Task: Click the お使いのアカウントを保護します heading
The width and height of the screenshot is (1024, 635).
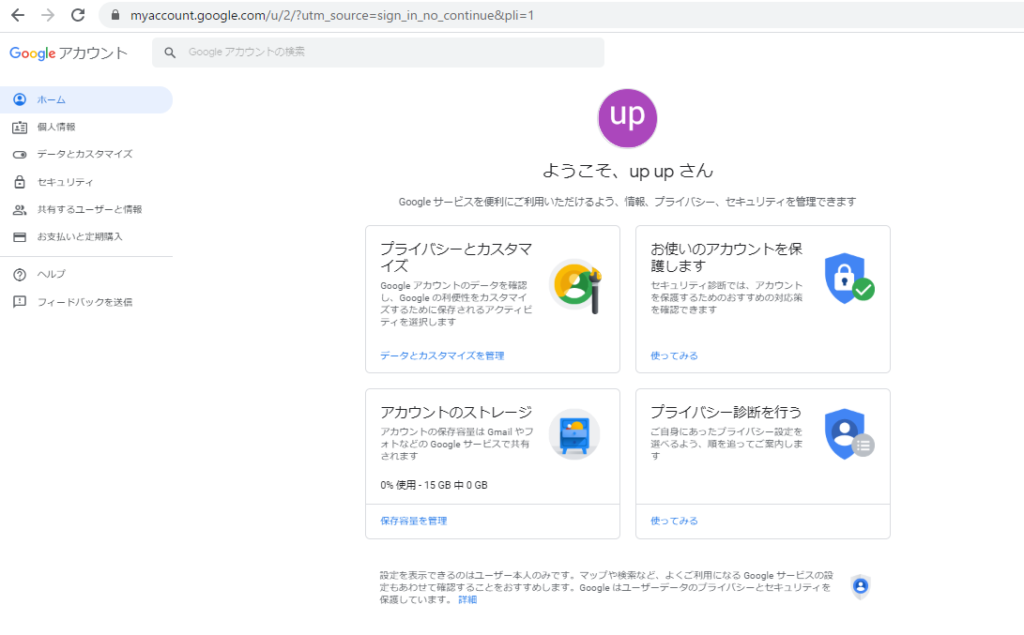Action: coord(726,257)
